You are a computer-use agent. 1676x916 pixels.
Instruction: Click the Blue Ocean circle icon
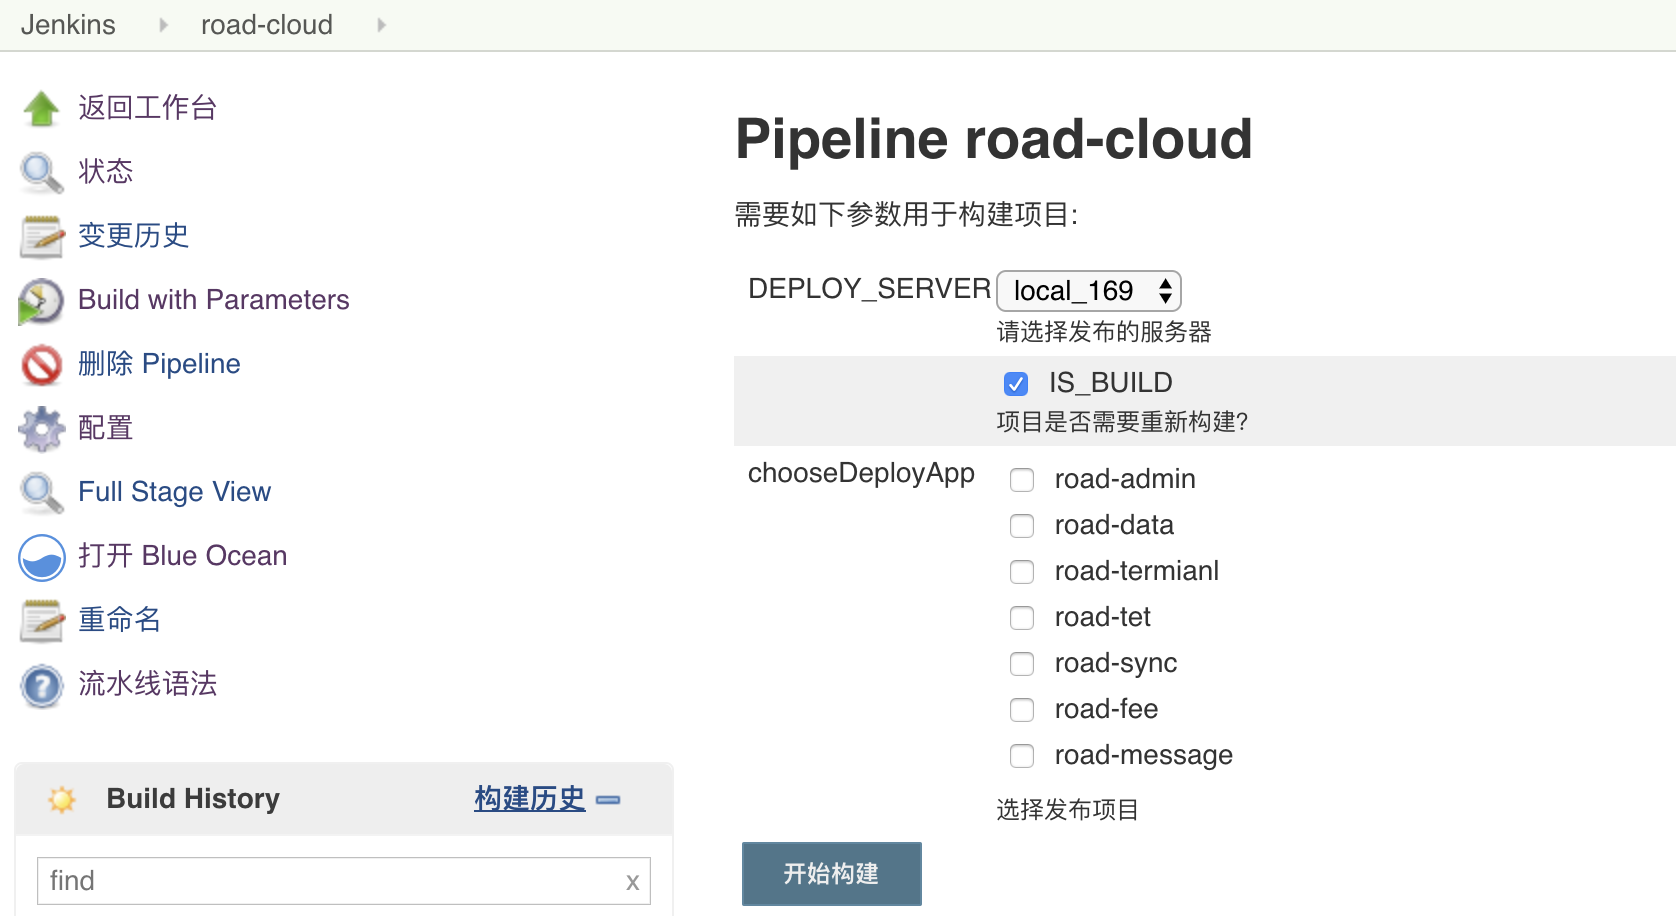42,557
